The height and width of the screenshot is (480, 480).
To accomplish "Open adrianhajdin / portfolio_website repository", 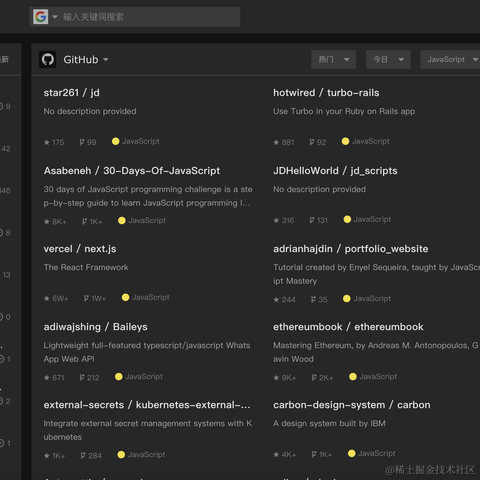I will (351, 249).
